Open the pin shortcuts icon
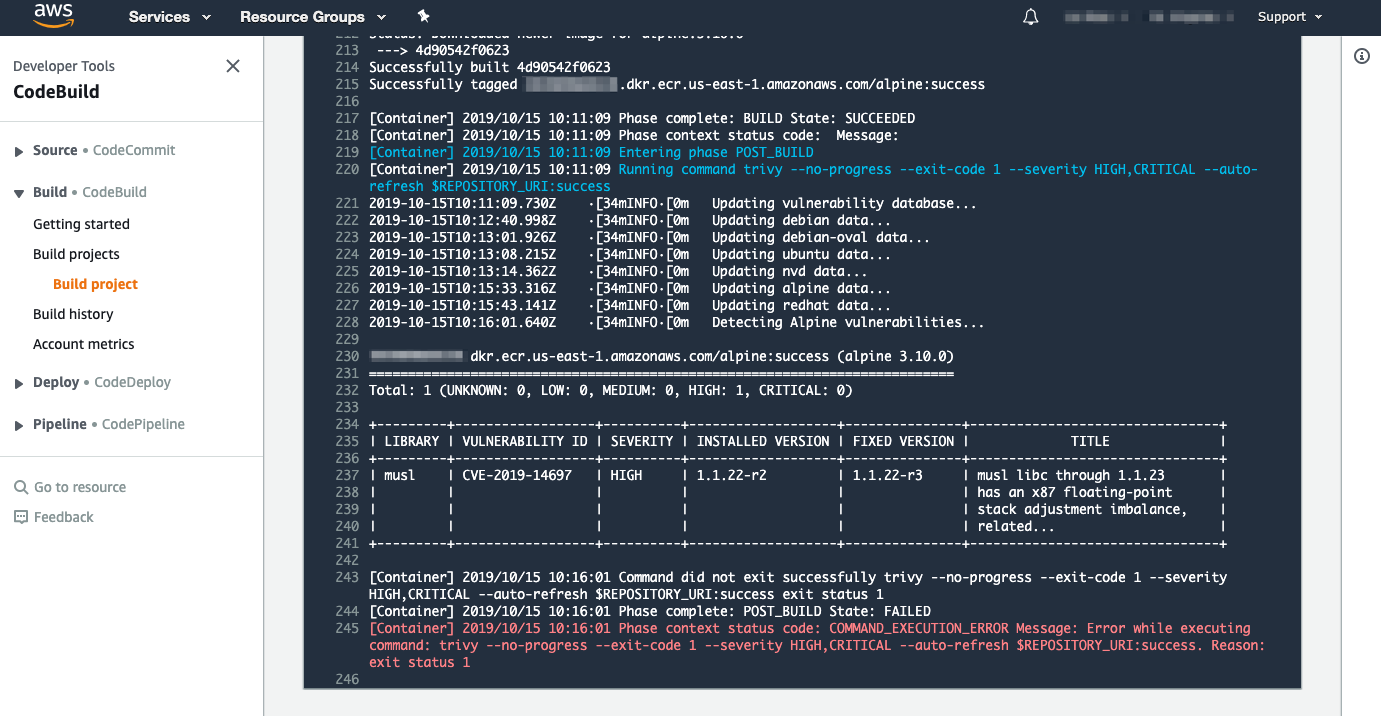Image resolution: width=1381 pixels, height=716 pixels. pos(423,17)
